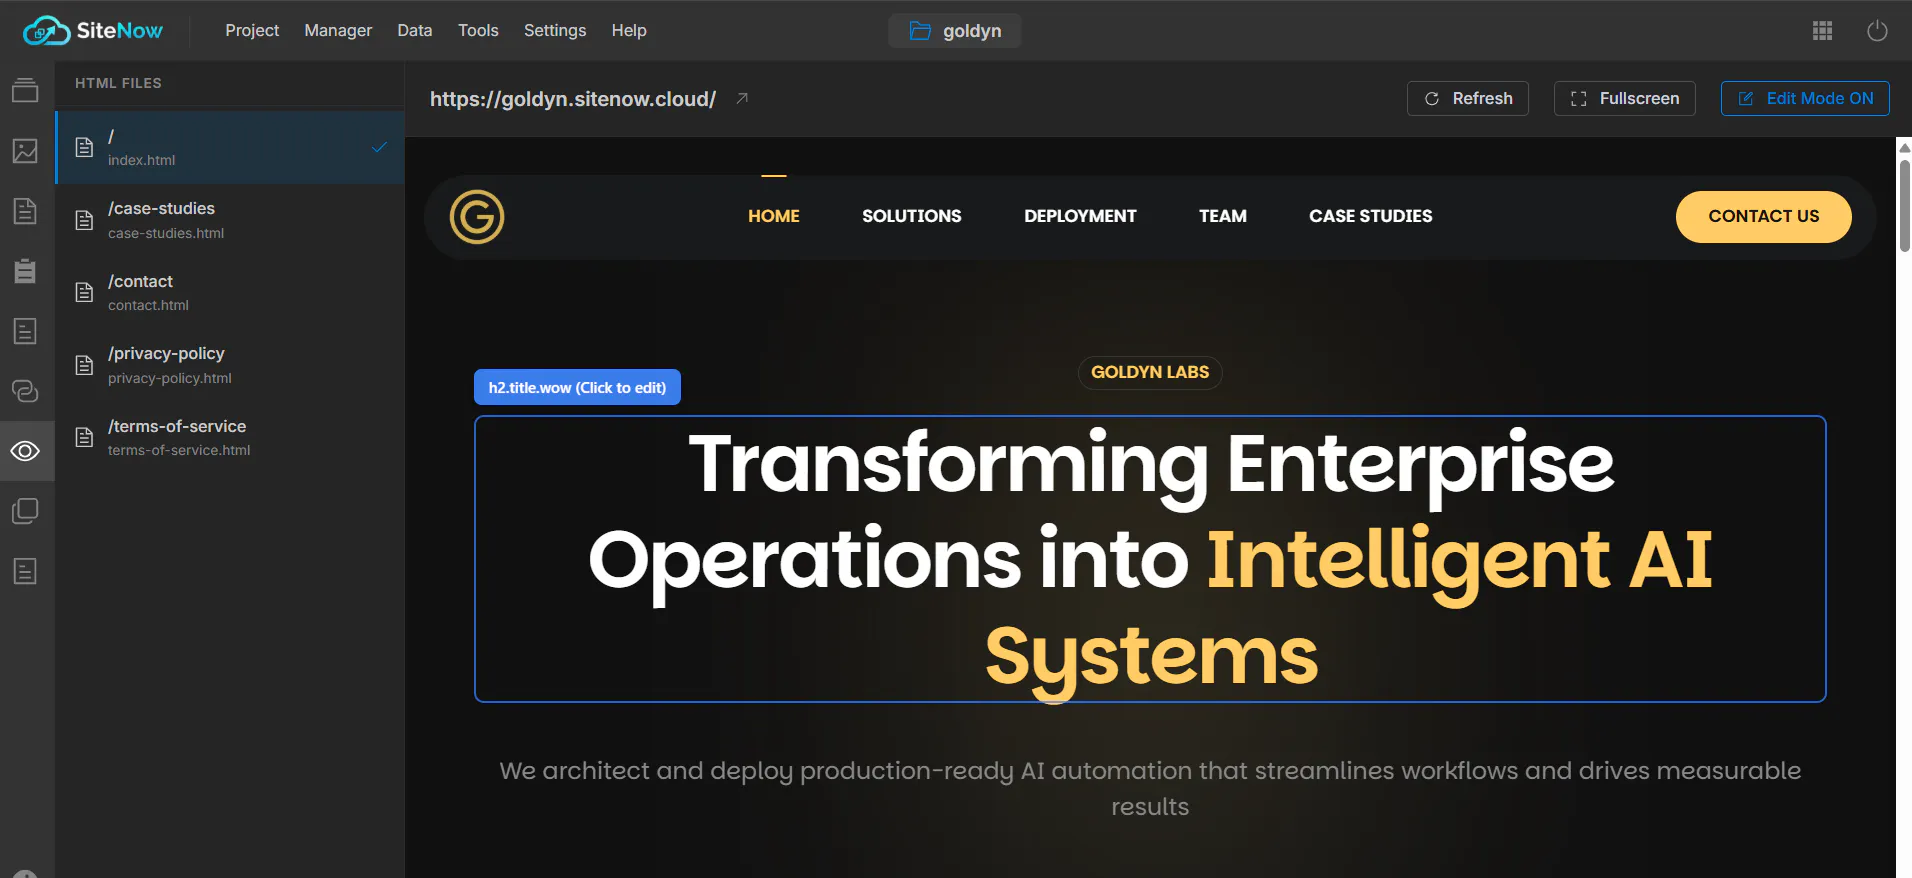Select the index.html root file entry
The image size is (1912, 878).
point(230,147)
